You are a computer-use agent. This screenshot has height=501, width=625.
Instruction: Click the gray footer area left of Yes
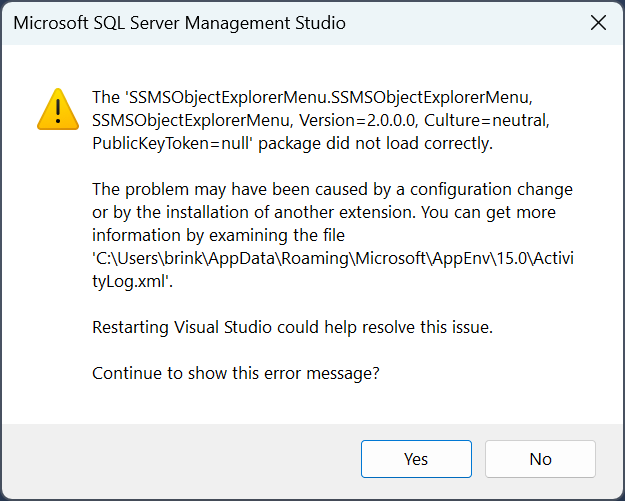(x=181, y=459)
